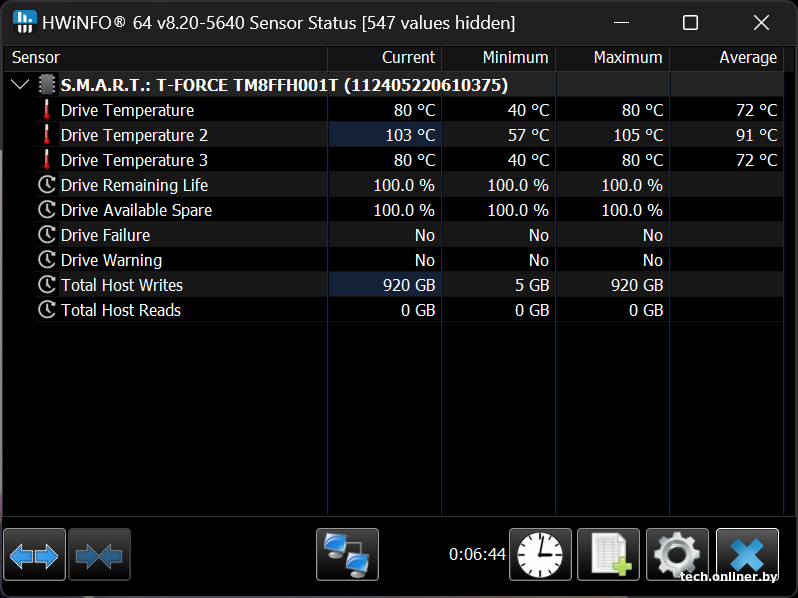The height and width of the screenshot is (598, 798).
Task: Click the Sensor column header
Action: tap(165, 58)
